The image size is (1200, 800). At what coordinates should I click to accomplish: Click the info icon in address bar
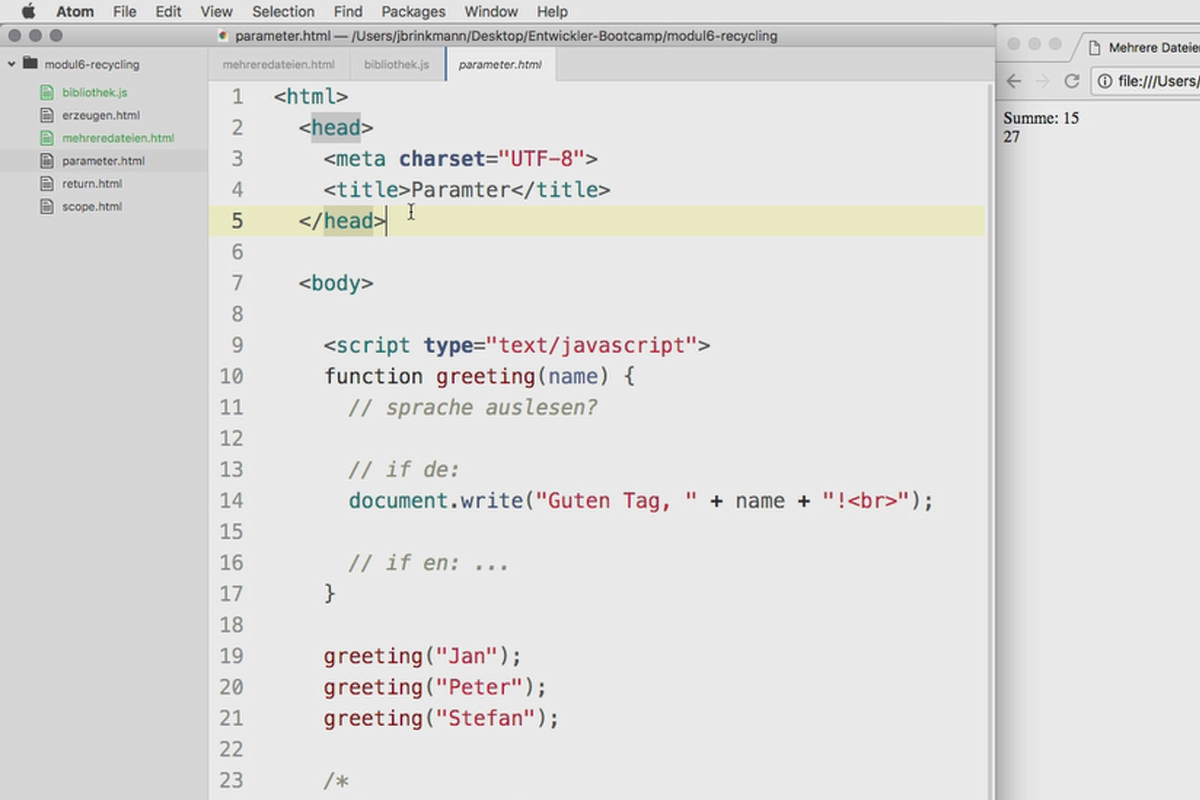[1105, 81]
